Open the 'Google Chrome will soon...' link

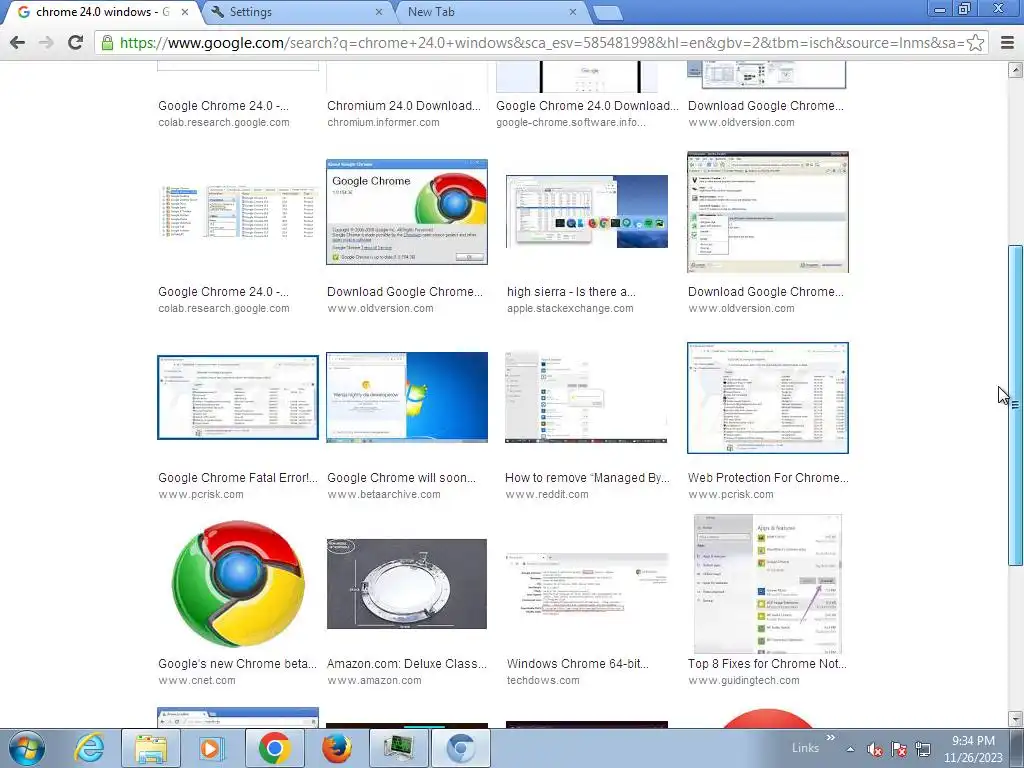[402, 478]
